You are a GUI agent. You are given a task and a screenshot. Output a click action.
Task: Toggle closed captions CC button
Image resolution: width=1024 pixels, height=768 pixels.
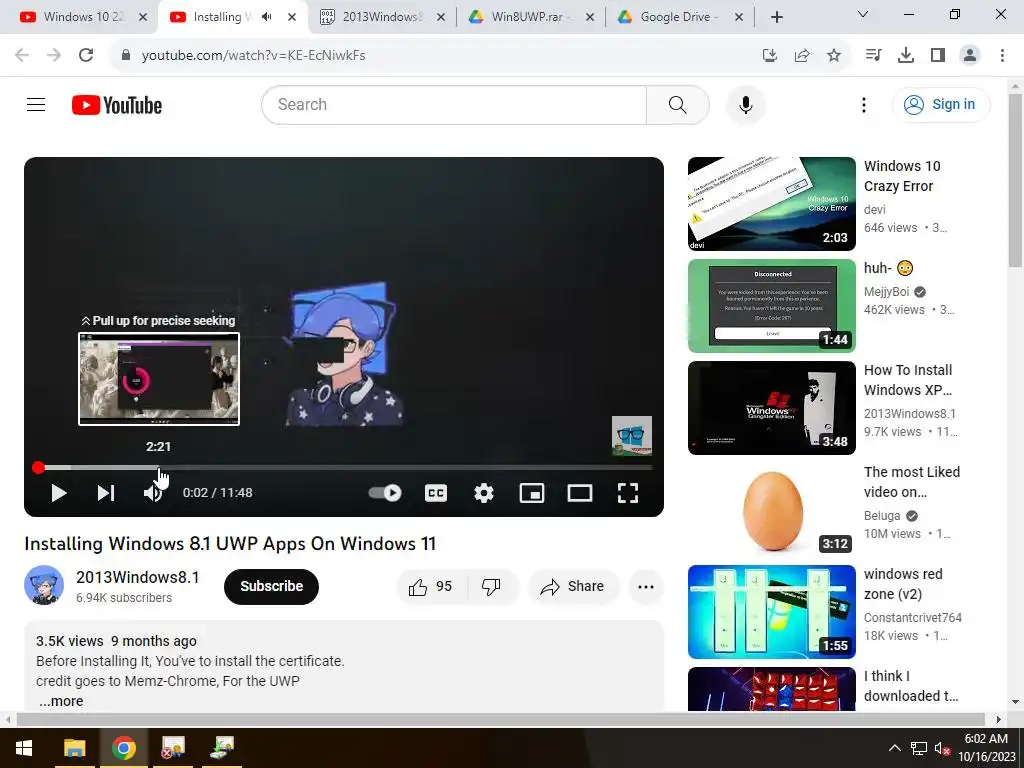tap(436, 493)
